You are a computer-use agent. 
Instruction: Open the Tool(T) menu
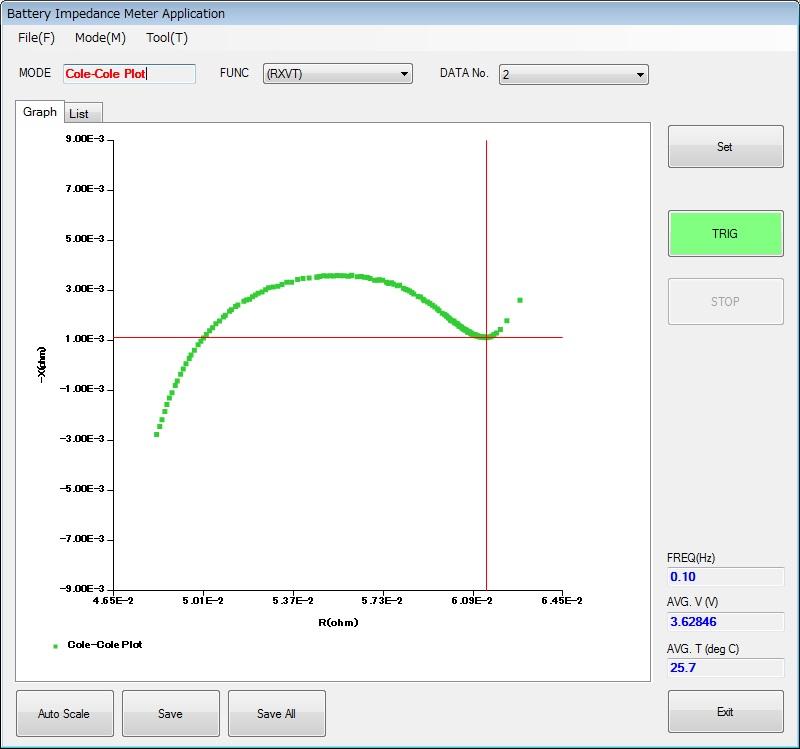pos(167,38)
